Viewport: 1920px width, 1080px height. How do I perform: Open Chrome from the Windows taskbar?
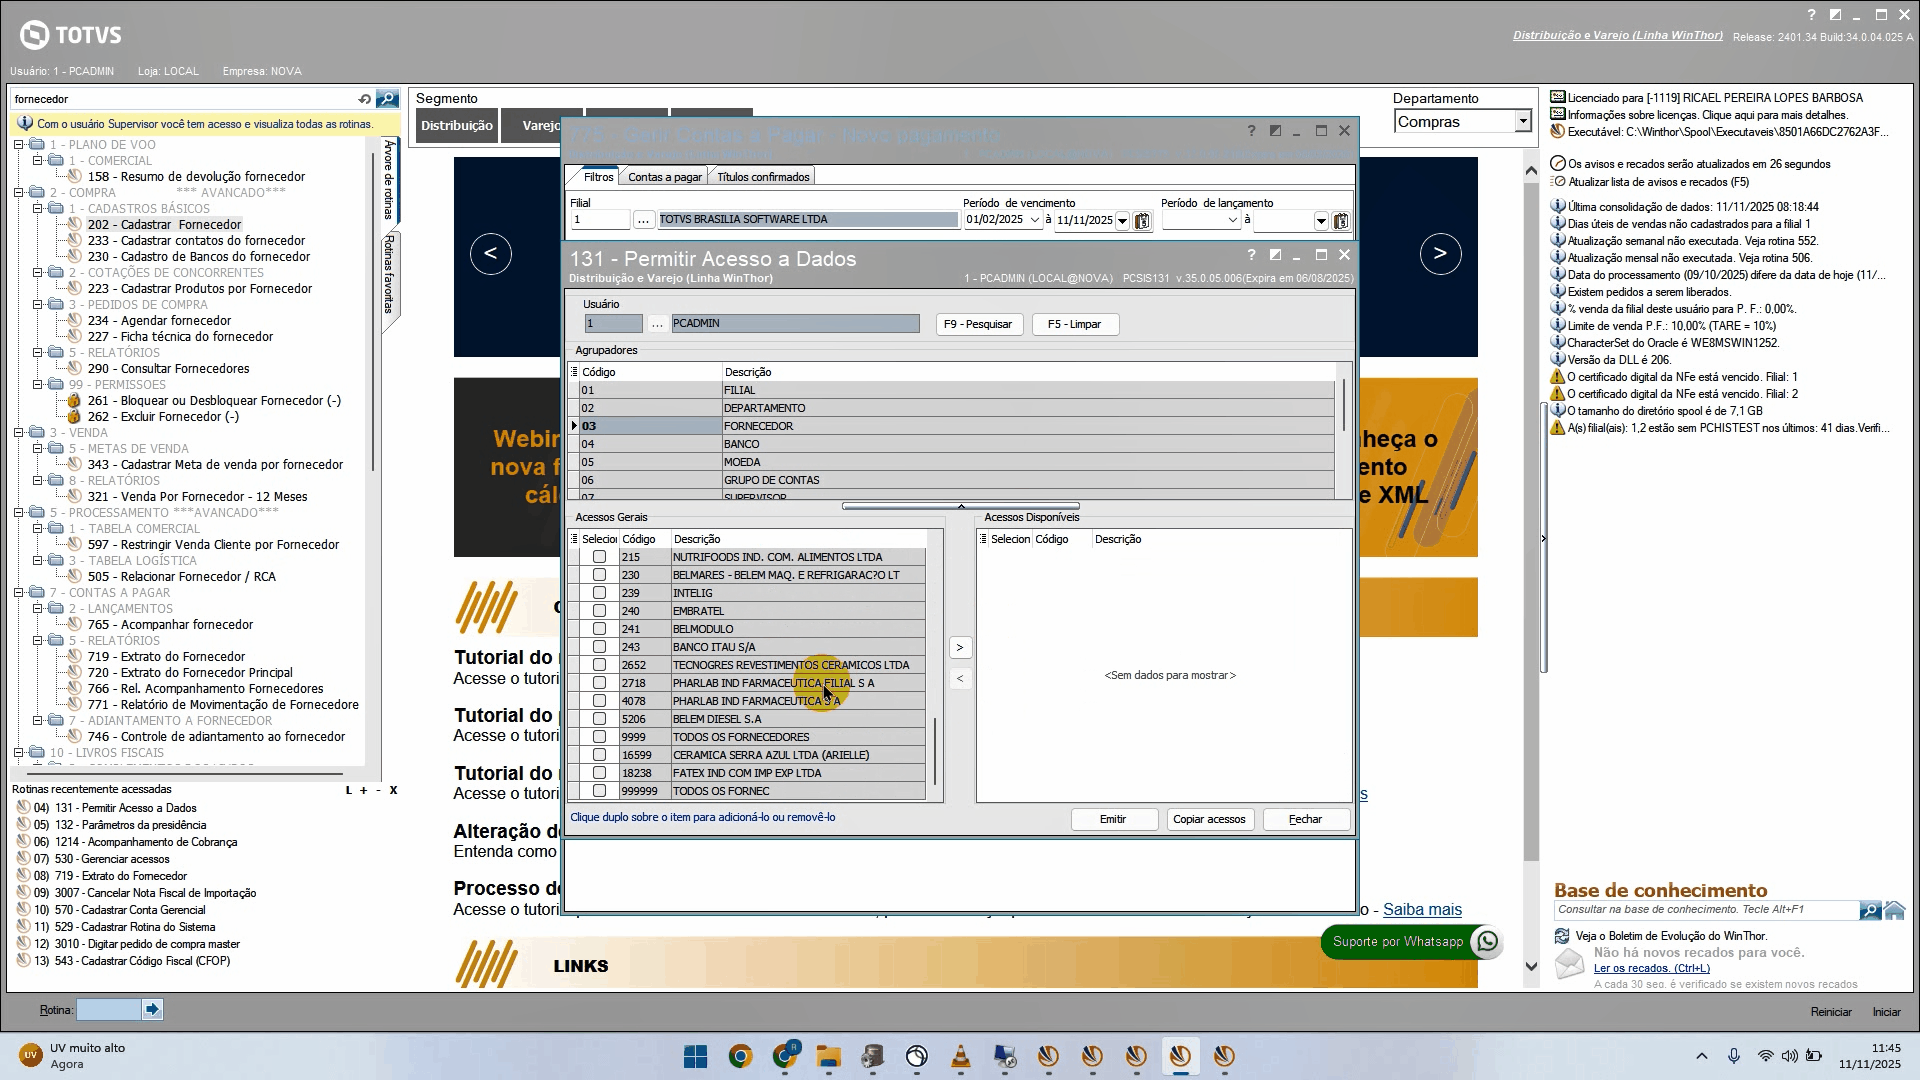click(x=740, y=1056)
